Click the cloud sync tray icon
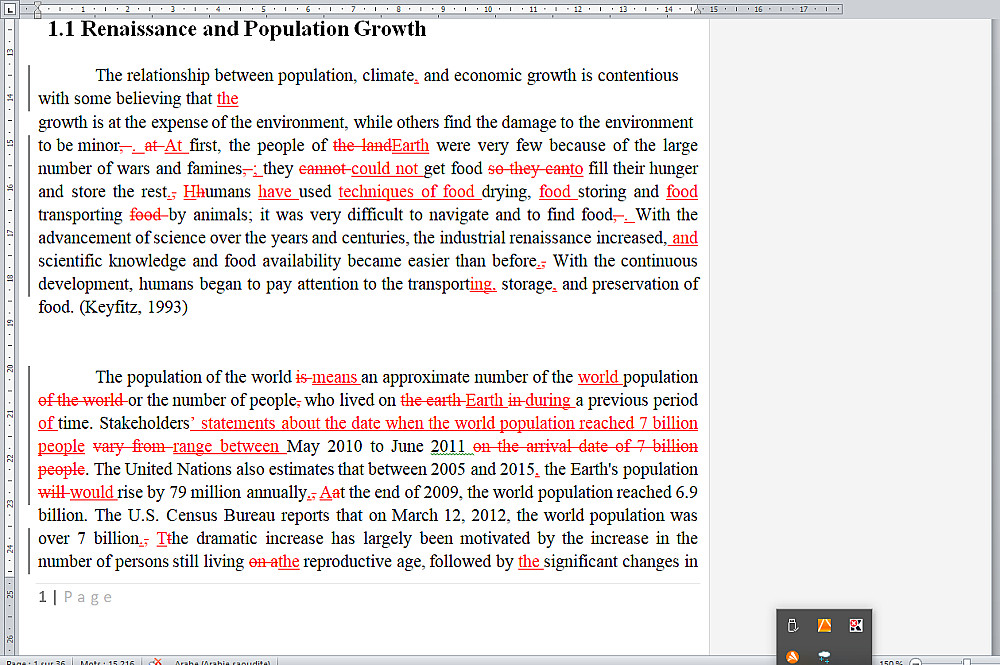The height and width of the screenshot is (665, 1000). [824, 657]
